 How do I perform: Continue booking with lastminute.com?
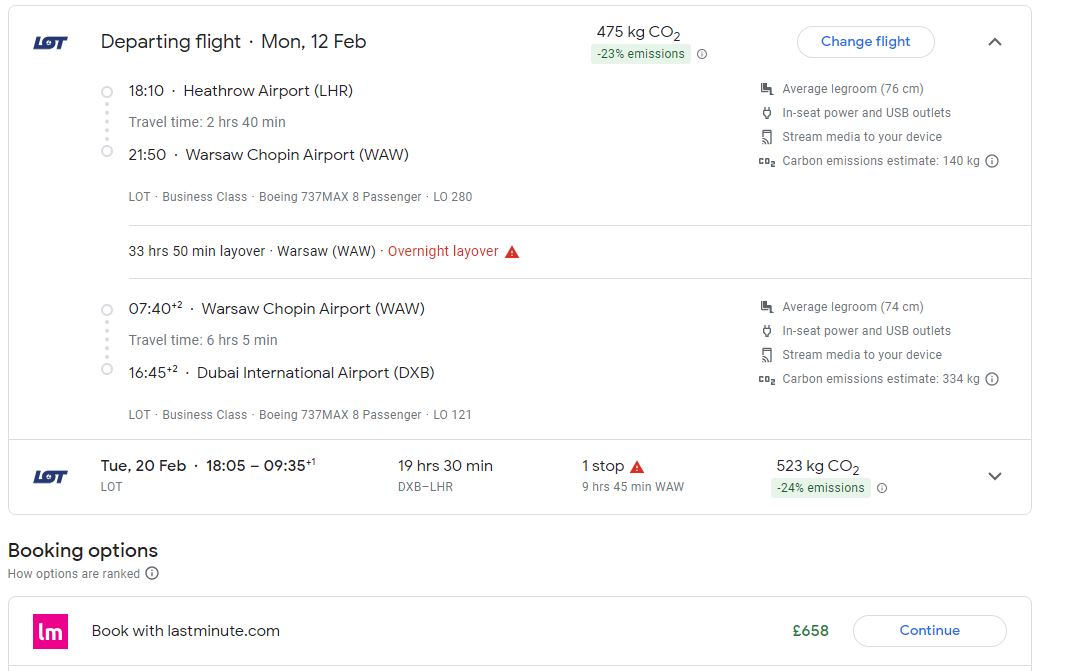[929, 631]
